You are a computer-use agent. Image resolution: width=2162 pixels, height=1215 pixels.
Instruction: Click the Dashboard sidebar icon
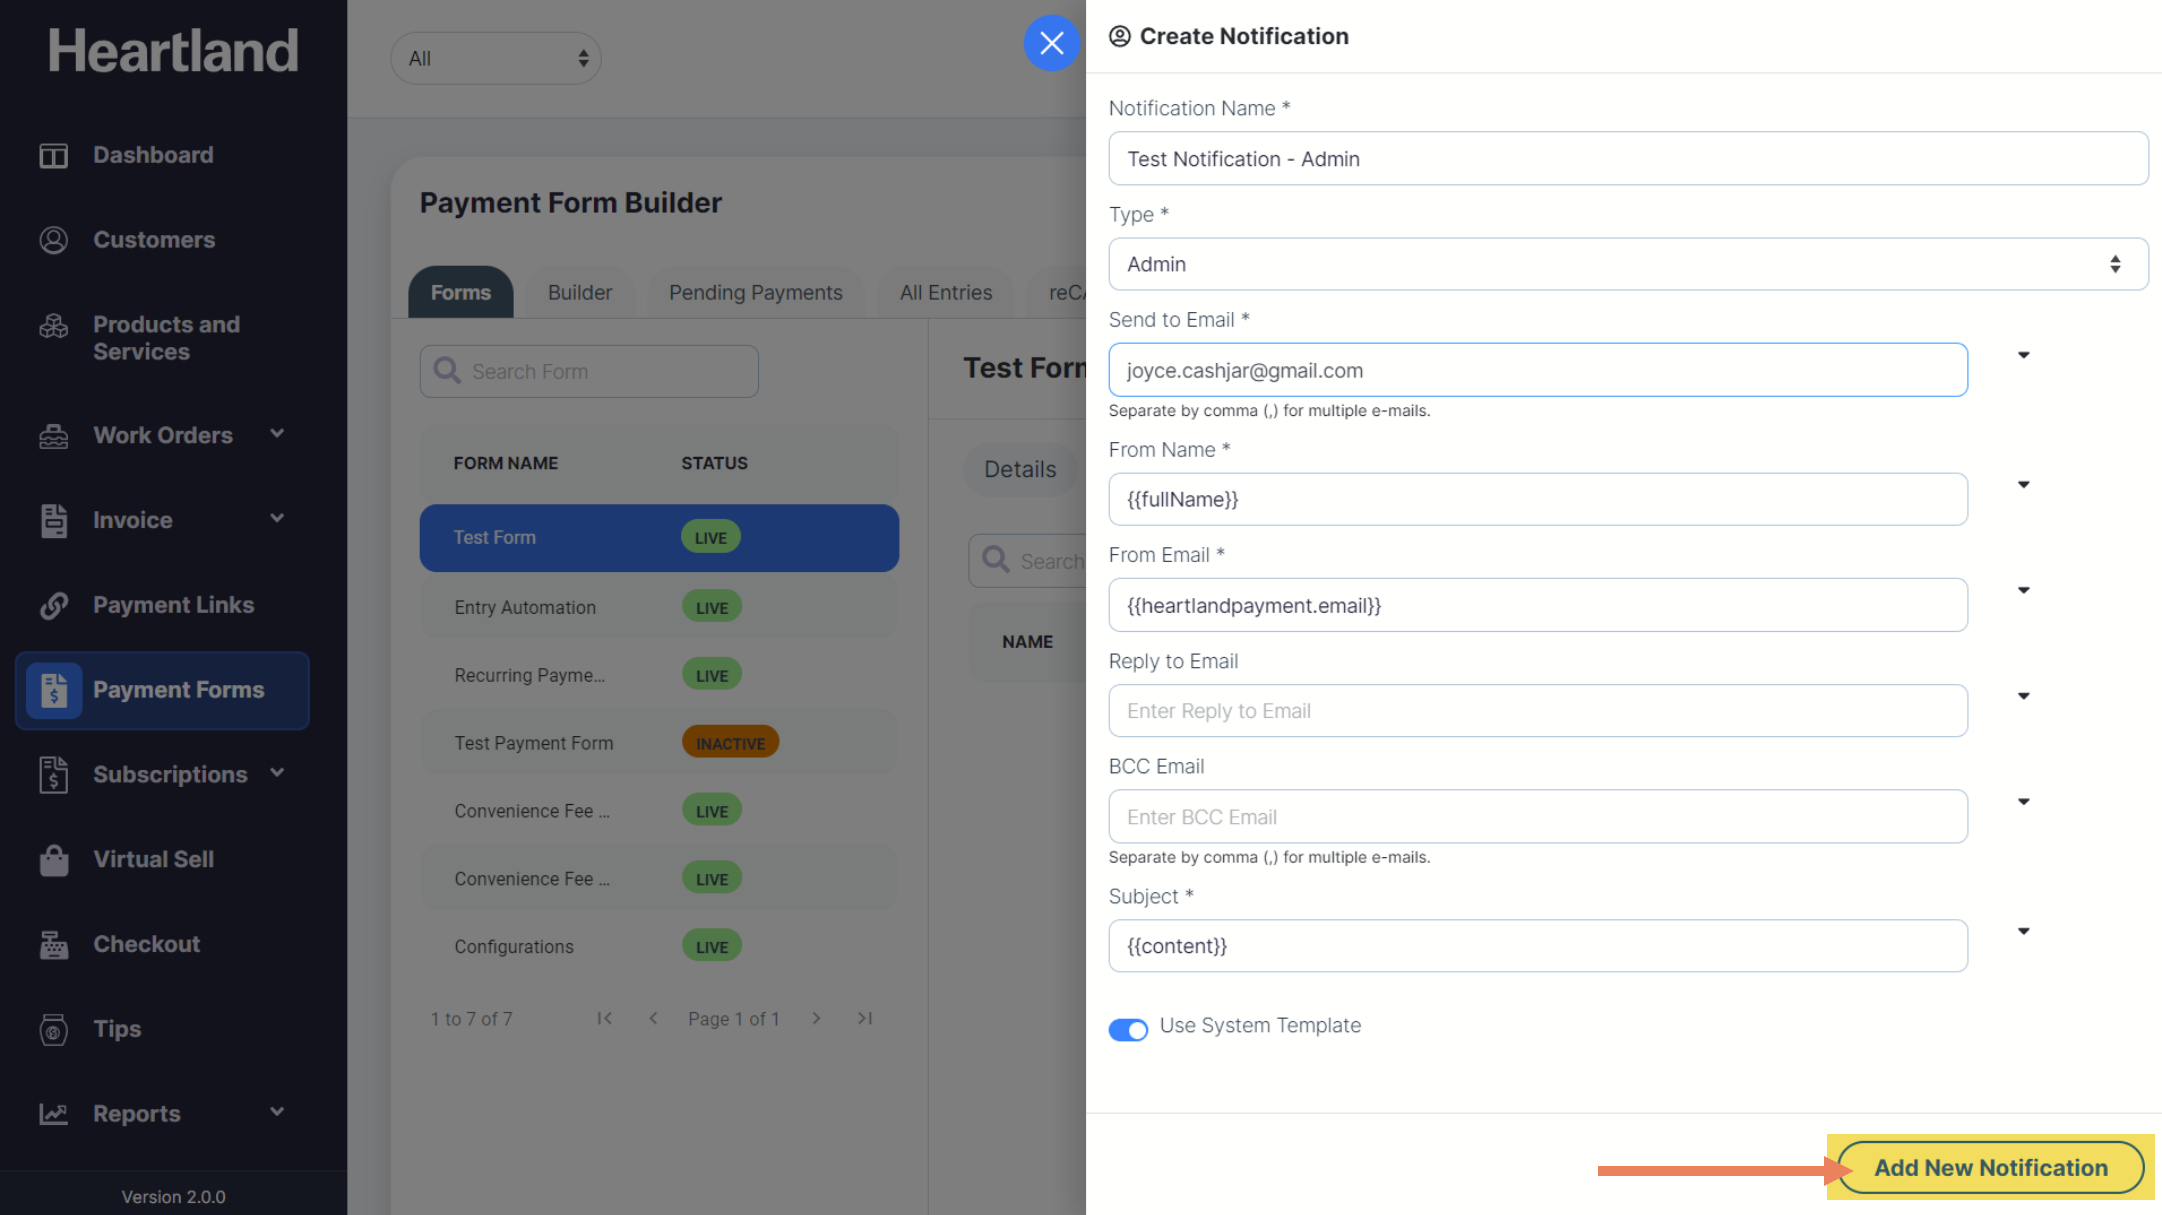tap(54, 156)
